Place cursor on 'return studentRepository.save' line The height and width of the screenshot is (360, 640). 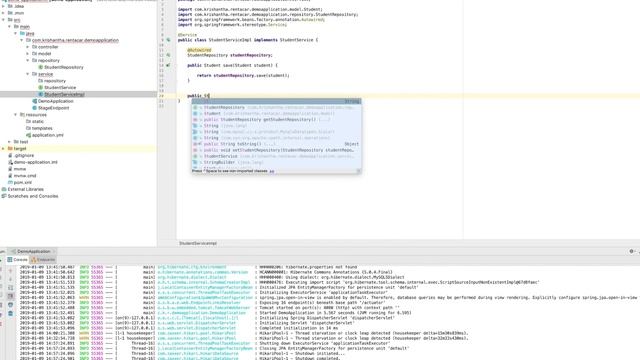click(243, 76)
